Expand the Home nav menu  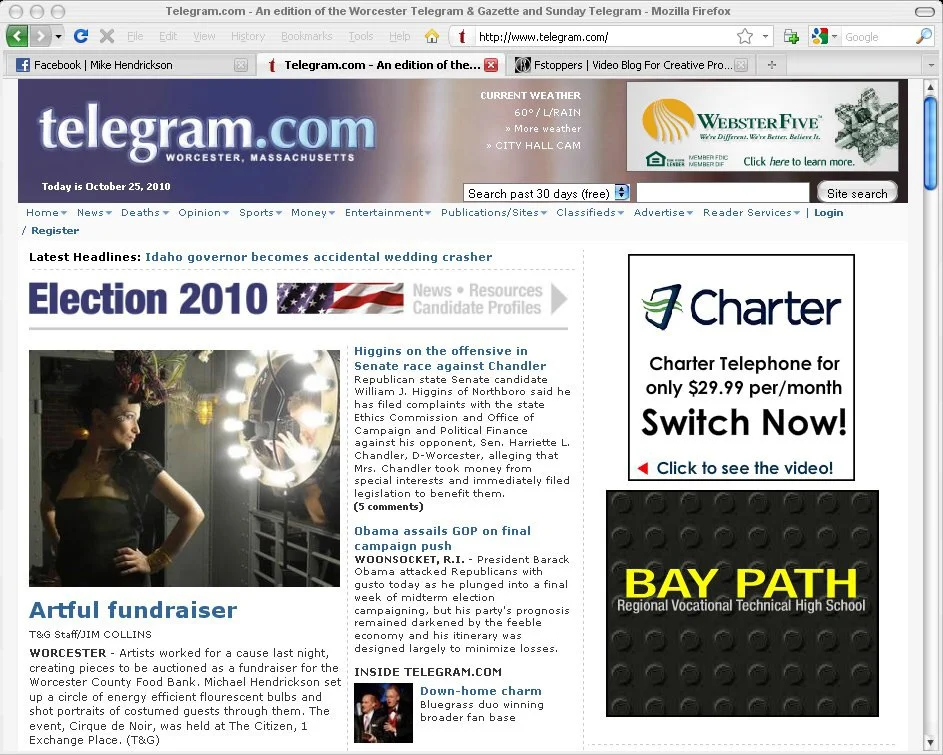(46, 212)
